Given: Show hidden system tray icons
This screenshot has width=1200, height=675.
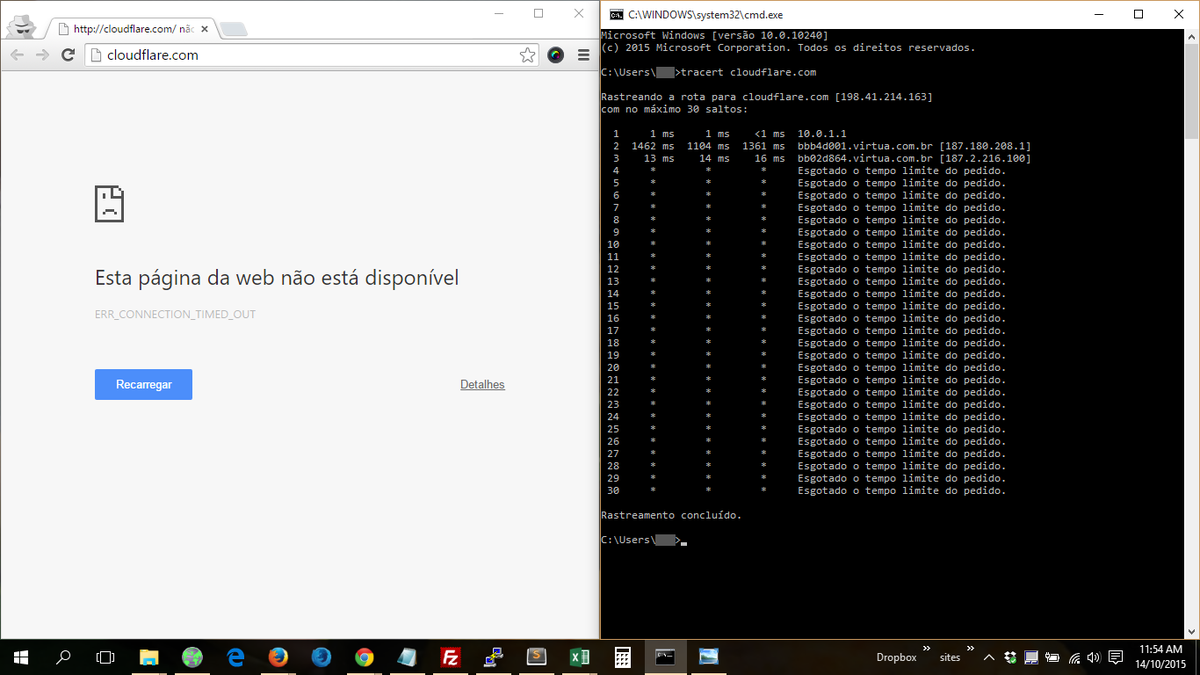Looking at the screenshot, I should (x=989, y=657).
